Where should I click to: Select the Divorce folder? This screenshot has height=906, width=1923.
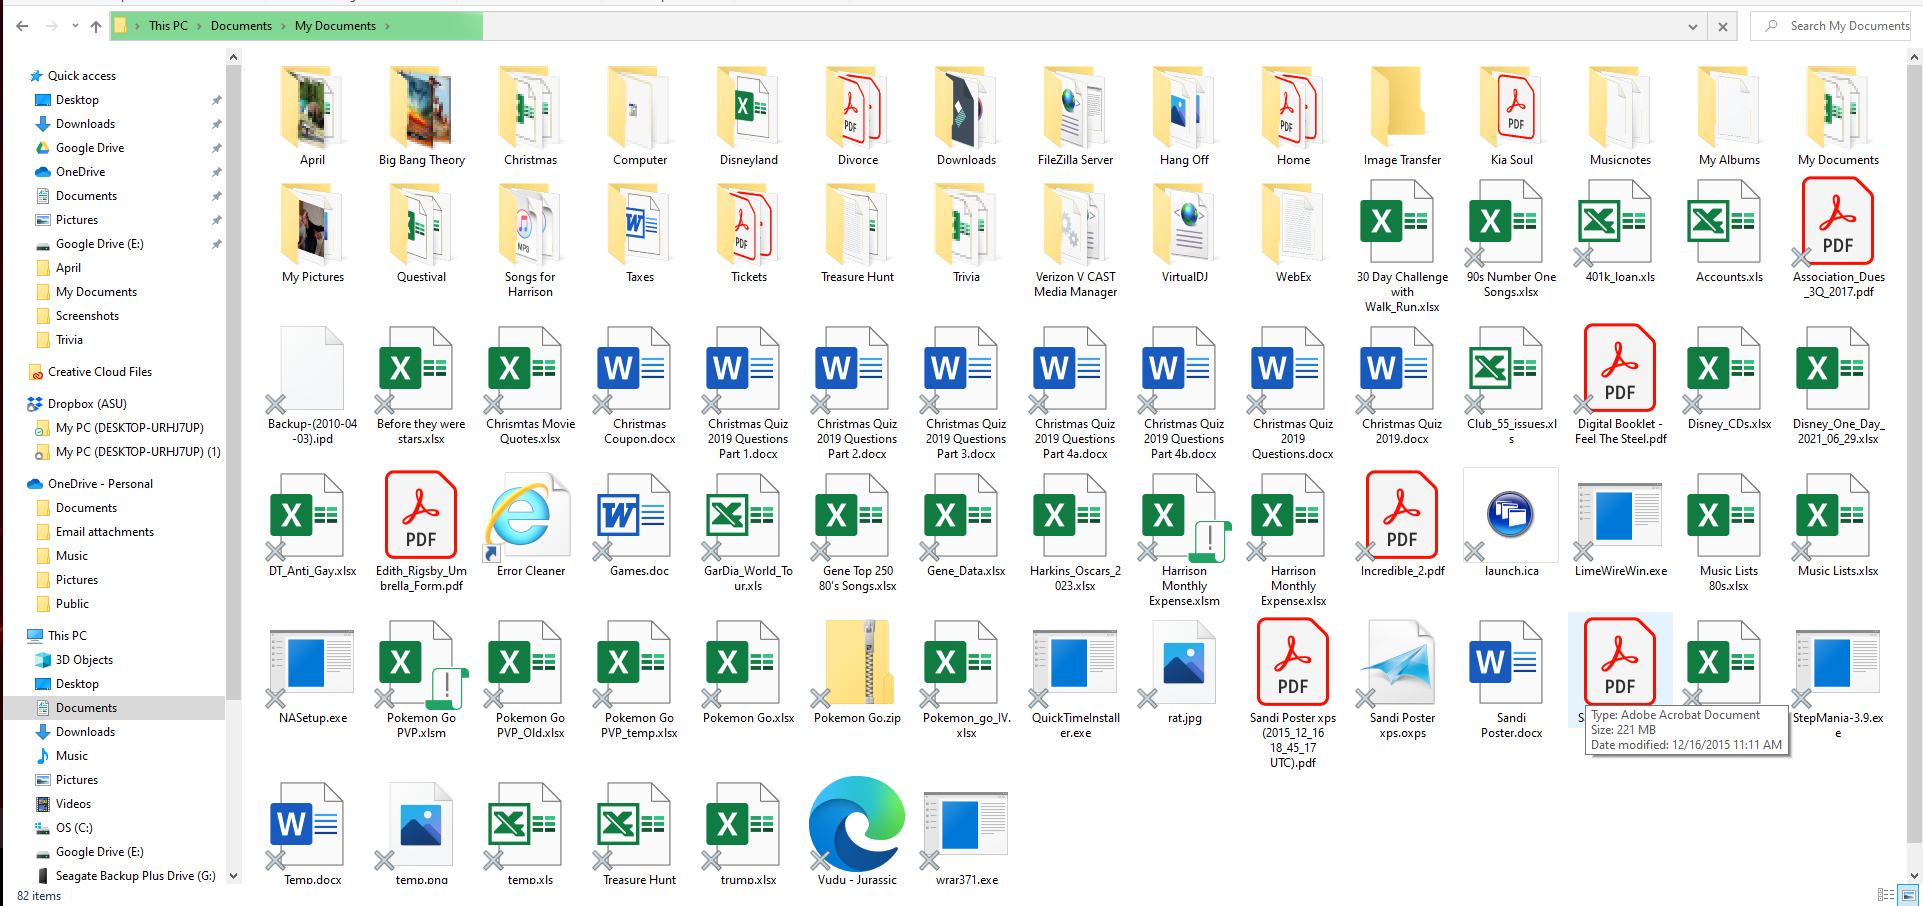click(x=857, y=117)
